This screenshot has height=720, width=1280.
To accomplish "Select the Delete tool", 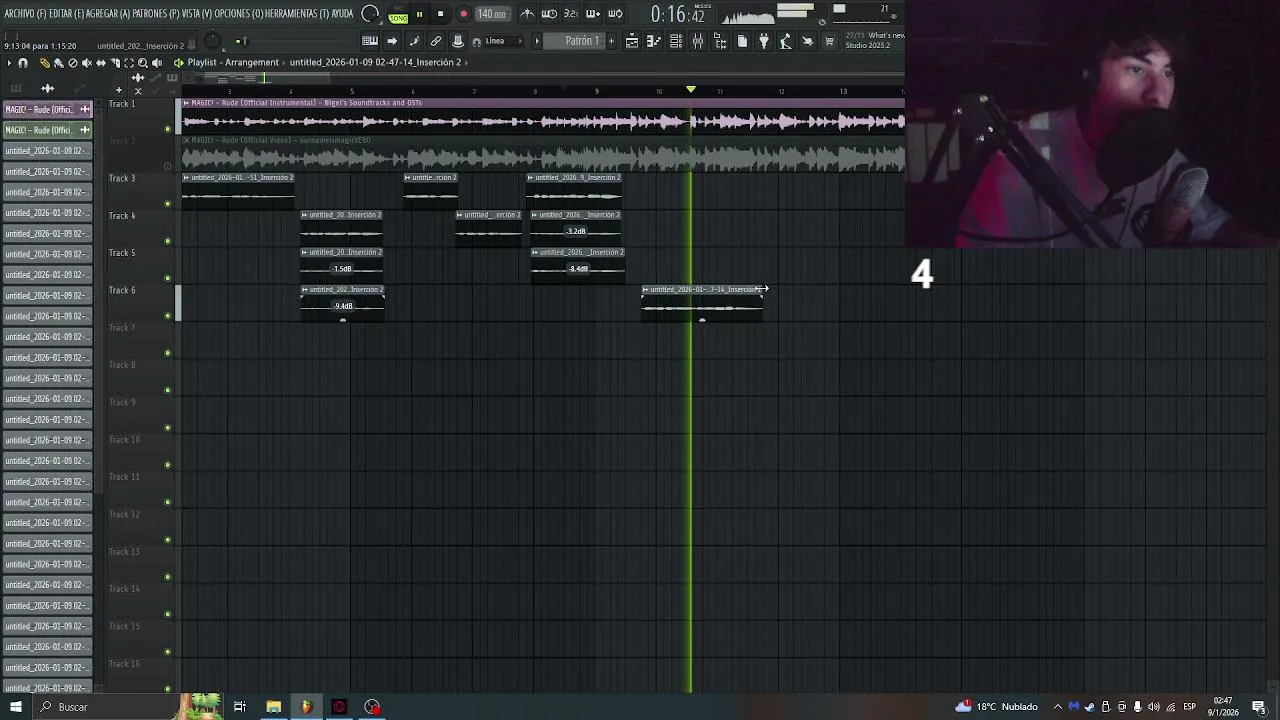I will click(x=73, y=63).
